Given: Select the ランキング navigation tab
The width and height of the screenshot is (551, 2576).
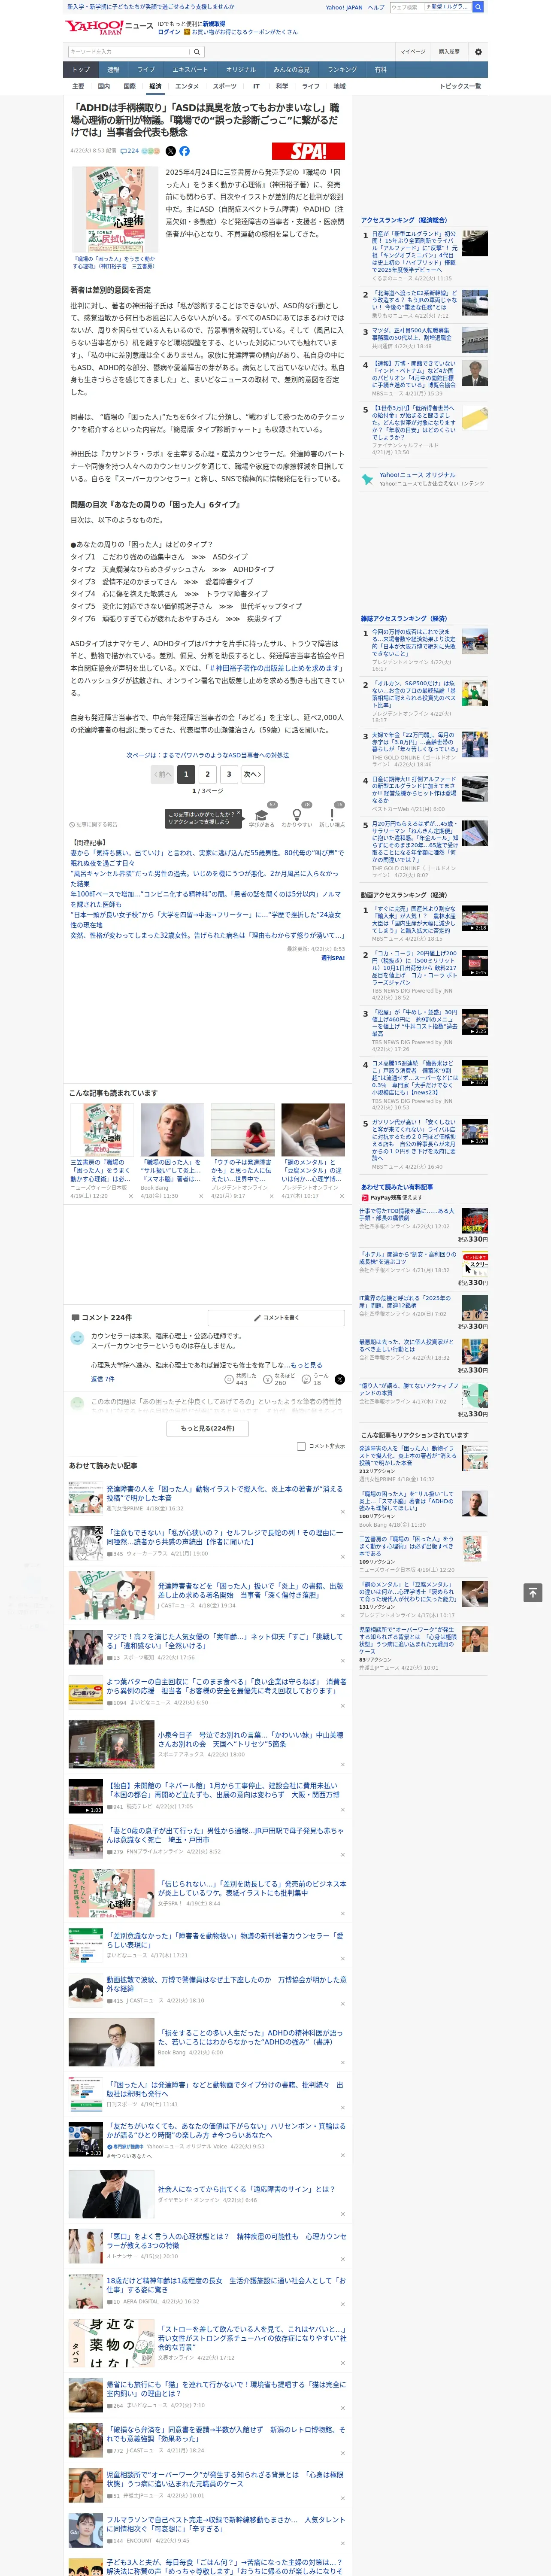Looking at the screenshot, I should (x=342, y=70).
